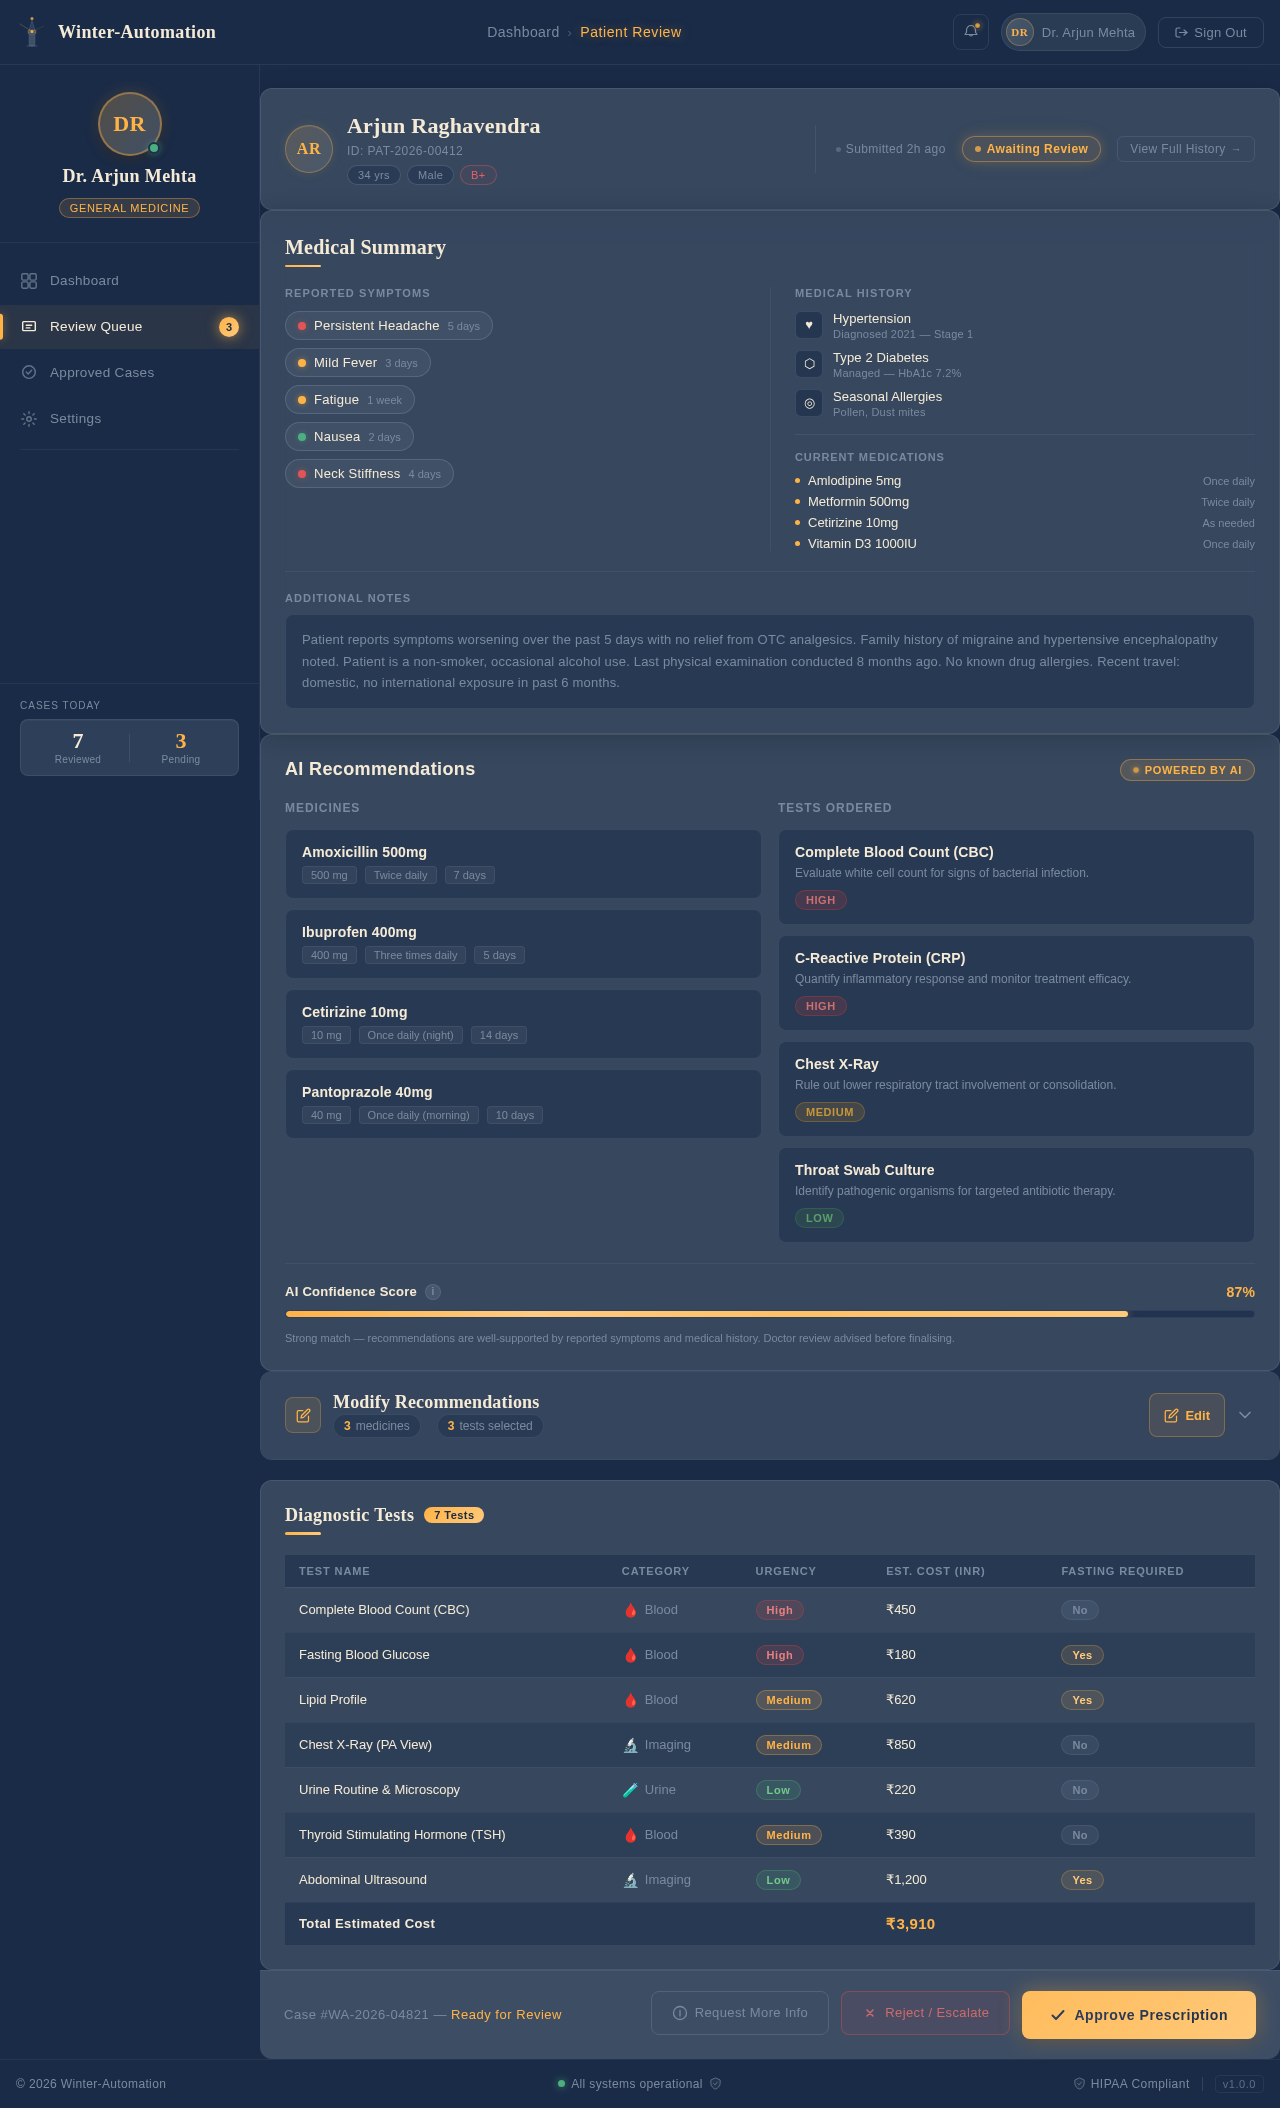Click the Edit button
This screenshot has height=2108, width=1280.
(1187, 1415)
